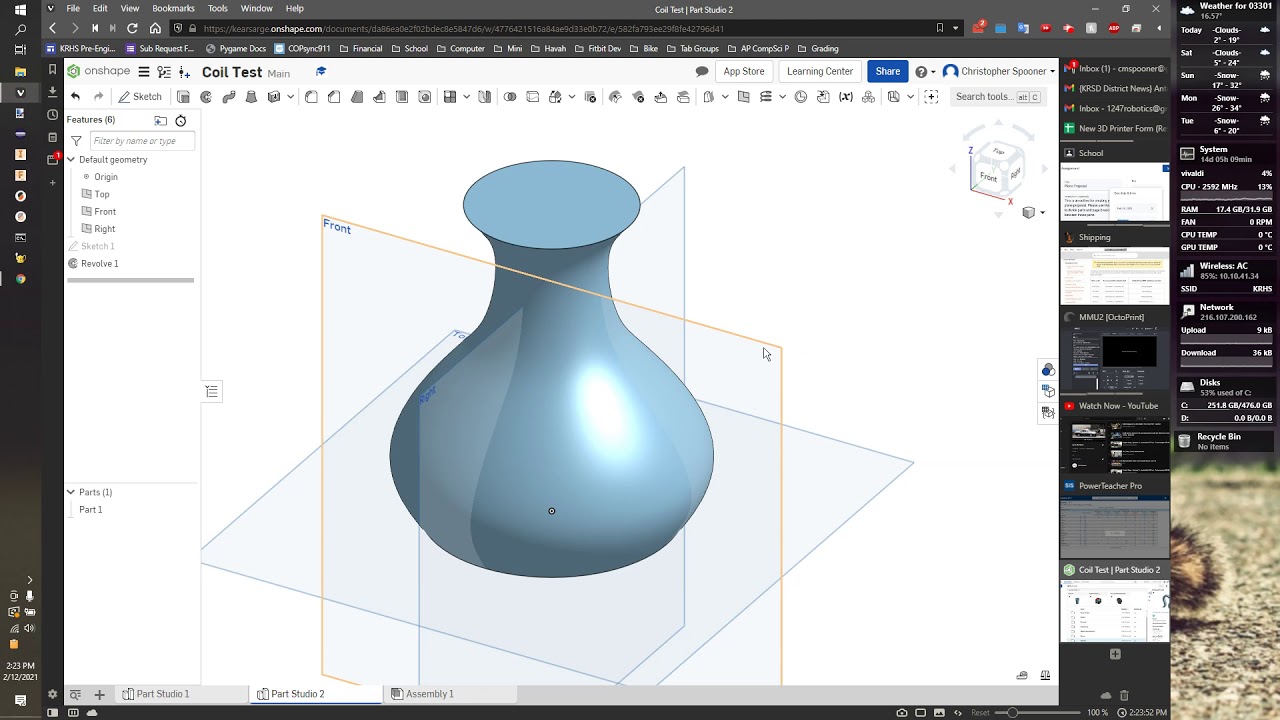Toggle the rollback timer icon
Screen dimensions: 1280x720
click(181, 120)
